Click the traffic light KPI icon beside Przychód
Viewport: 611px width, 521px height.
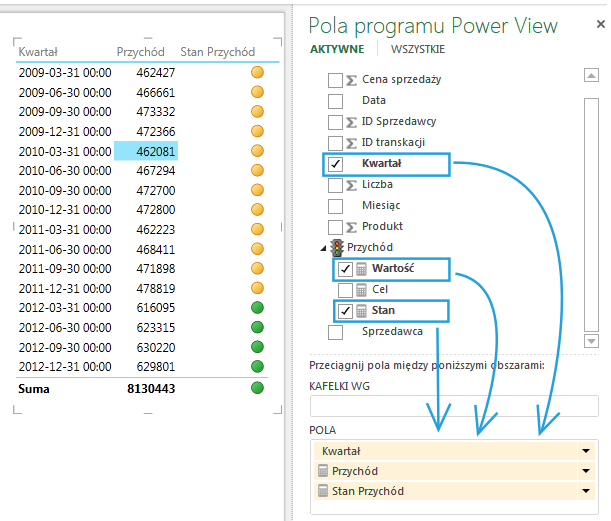(337, 248)
